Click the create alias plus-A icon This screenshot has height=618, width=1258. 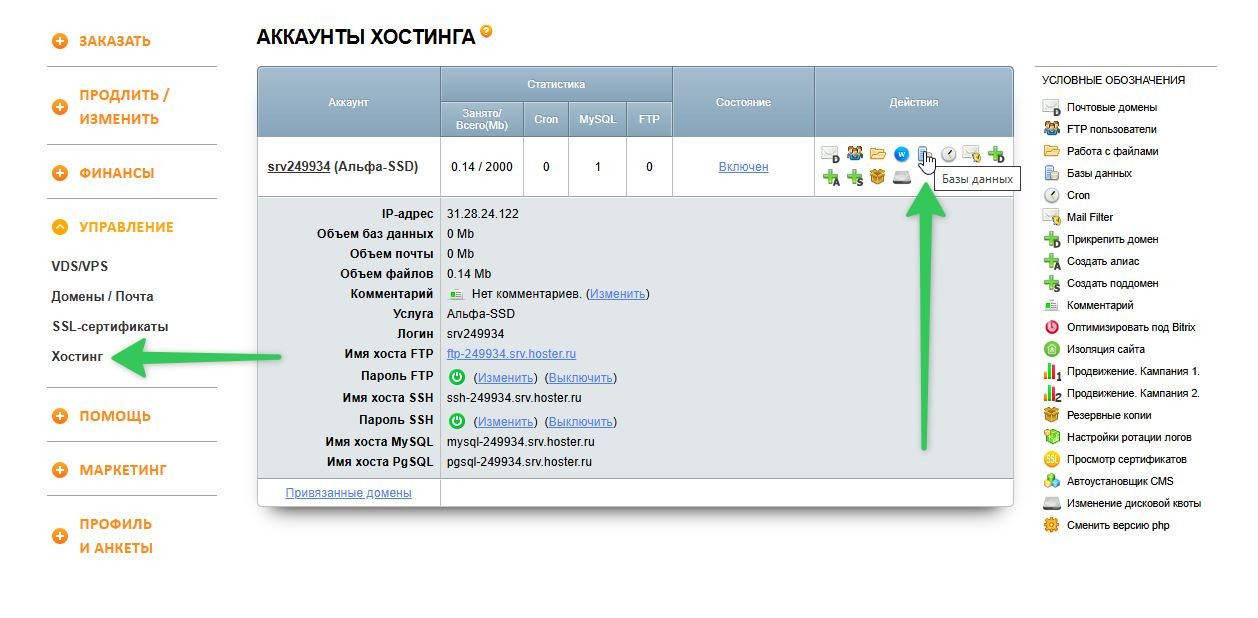(831, 178)
